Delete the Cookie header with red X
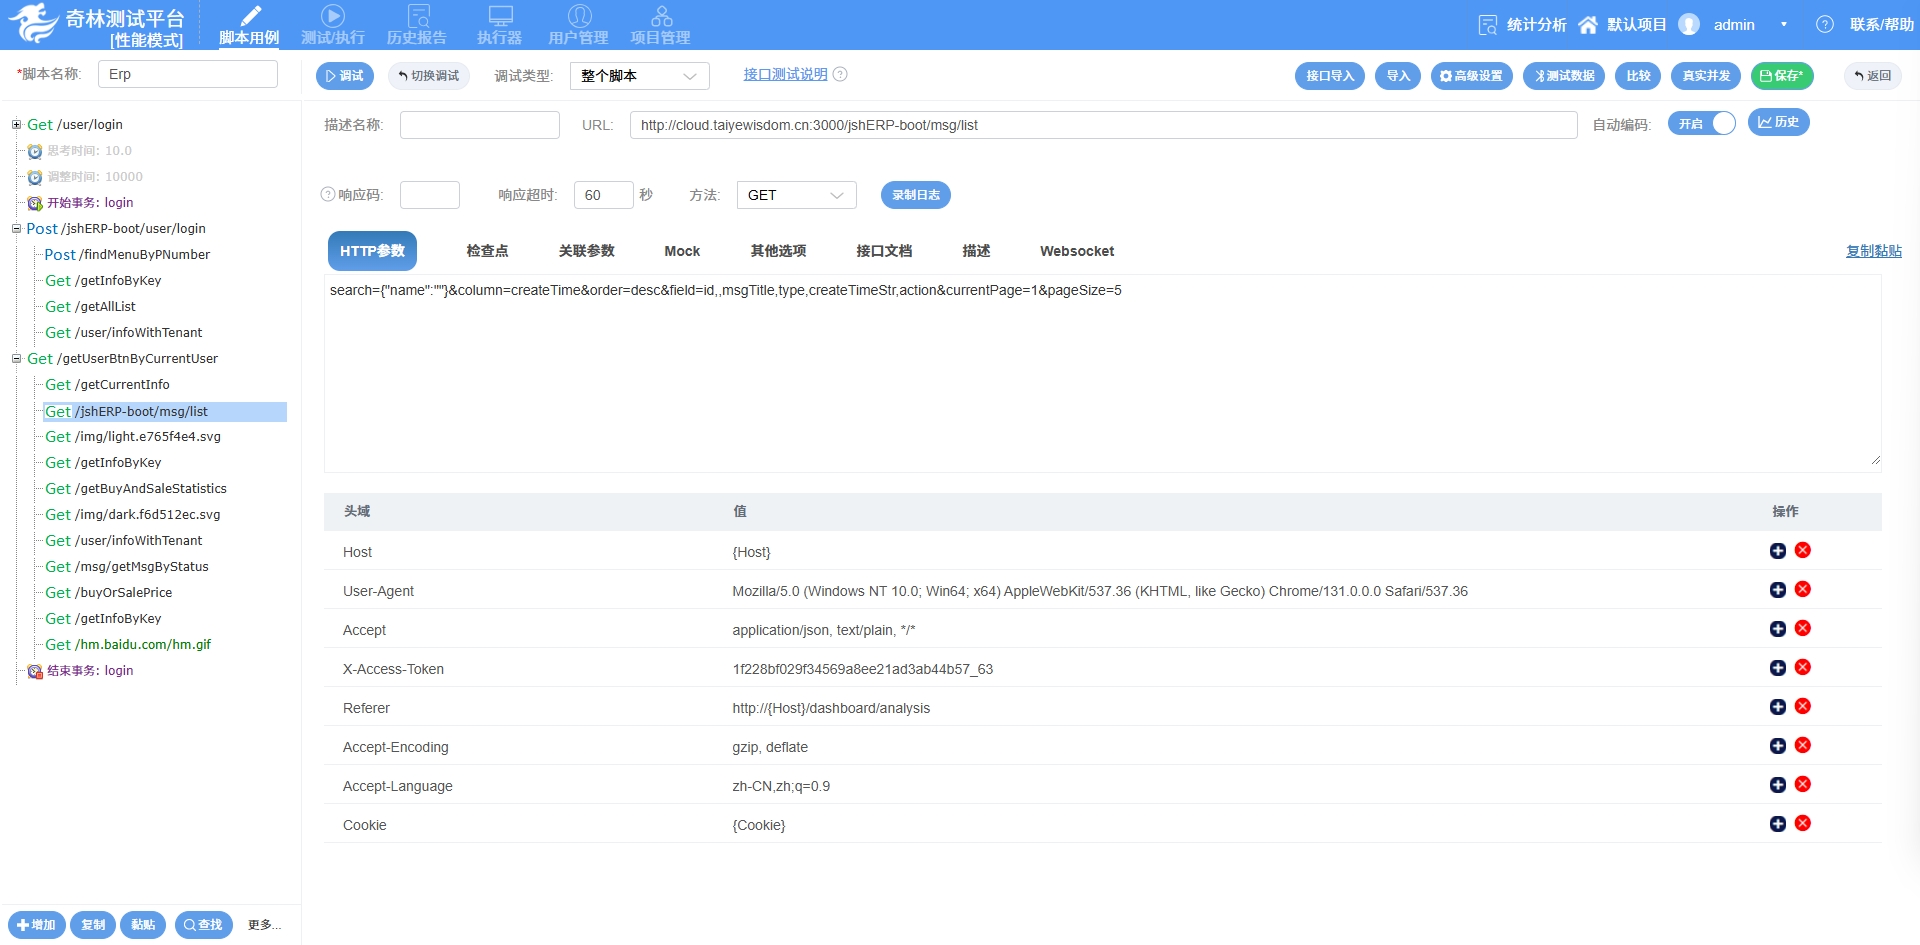Viewport: 1920px width, 945px height. point(1802,824)
